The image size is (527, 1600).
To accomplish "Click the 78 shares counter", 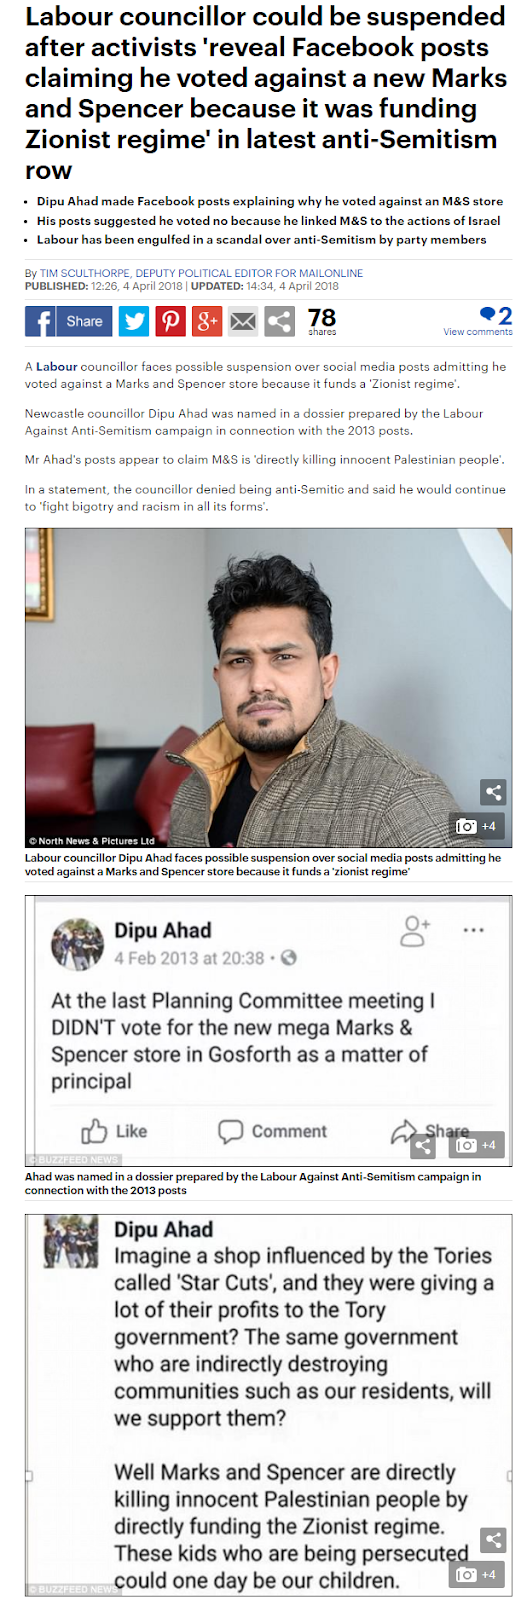I will click(x=322, y=321).
